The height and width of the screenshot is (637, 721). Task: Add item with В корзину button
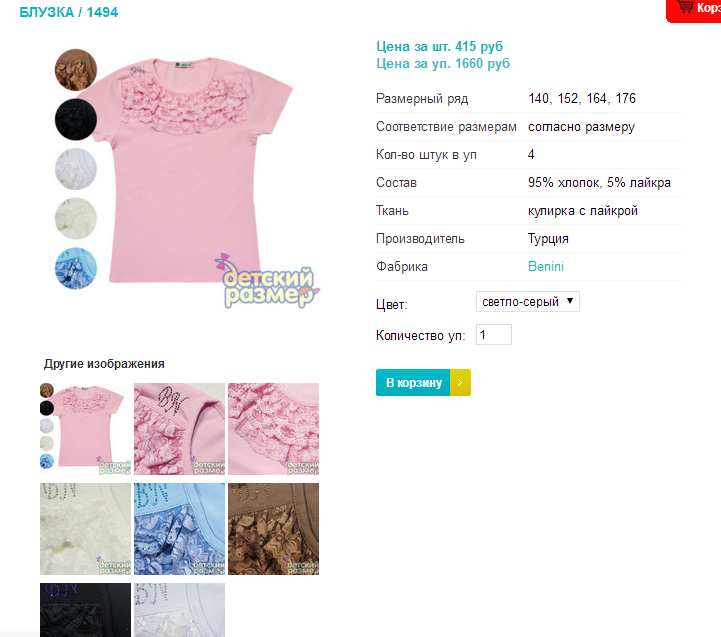coord(413,383)
